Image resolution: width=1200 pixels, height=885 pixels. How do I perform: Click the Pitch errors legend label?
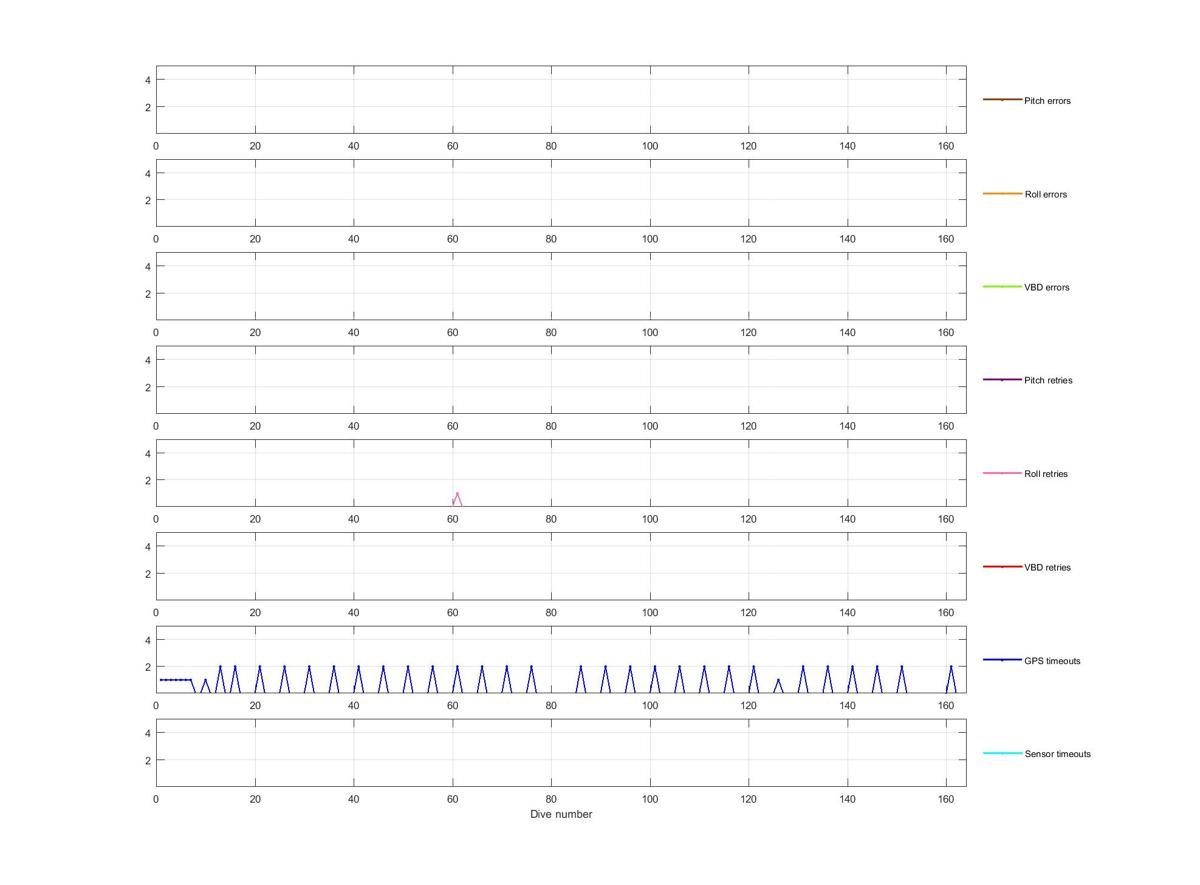pyautogui.click(x=1047, y=101)
